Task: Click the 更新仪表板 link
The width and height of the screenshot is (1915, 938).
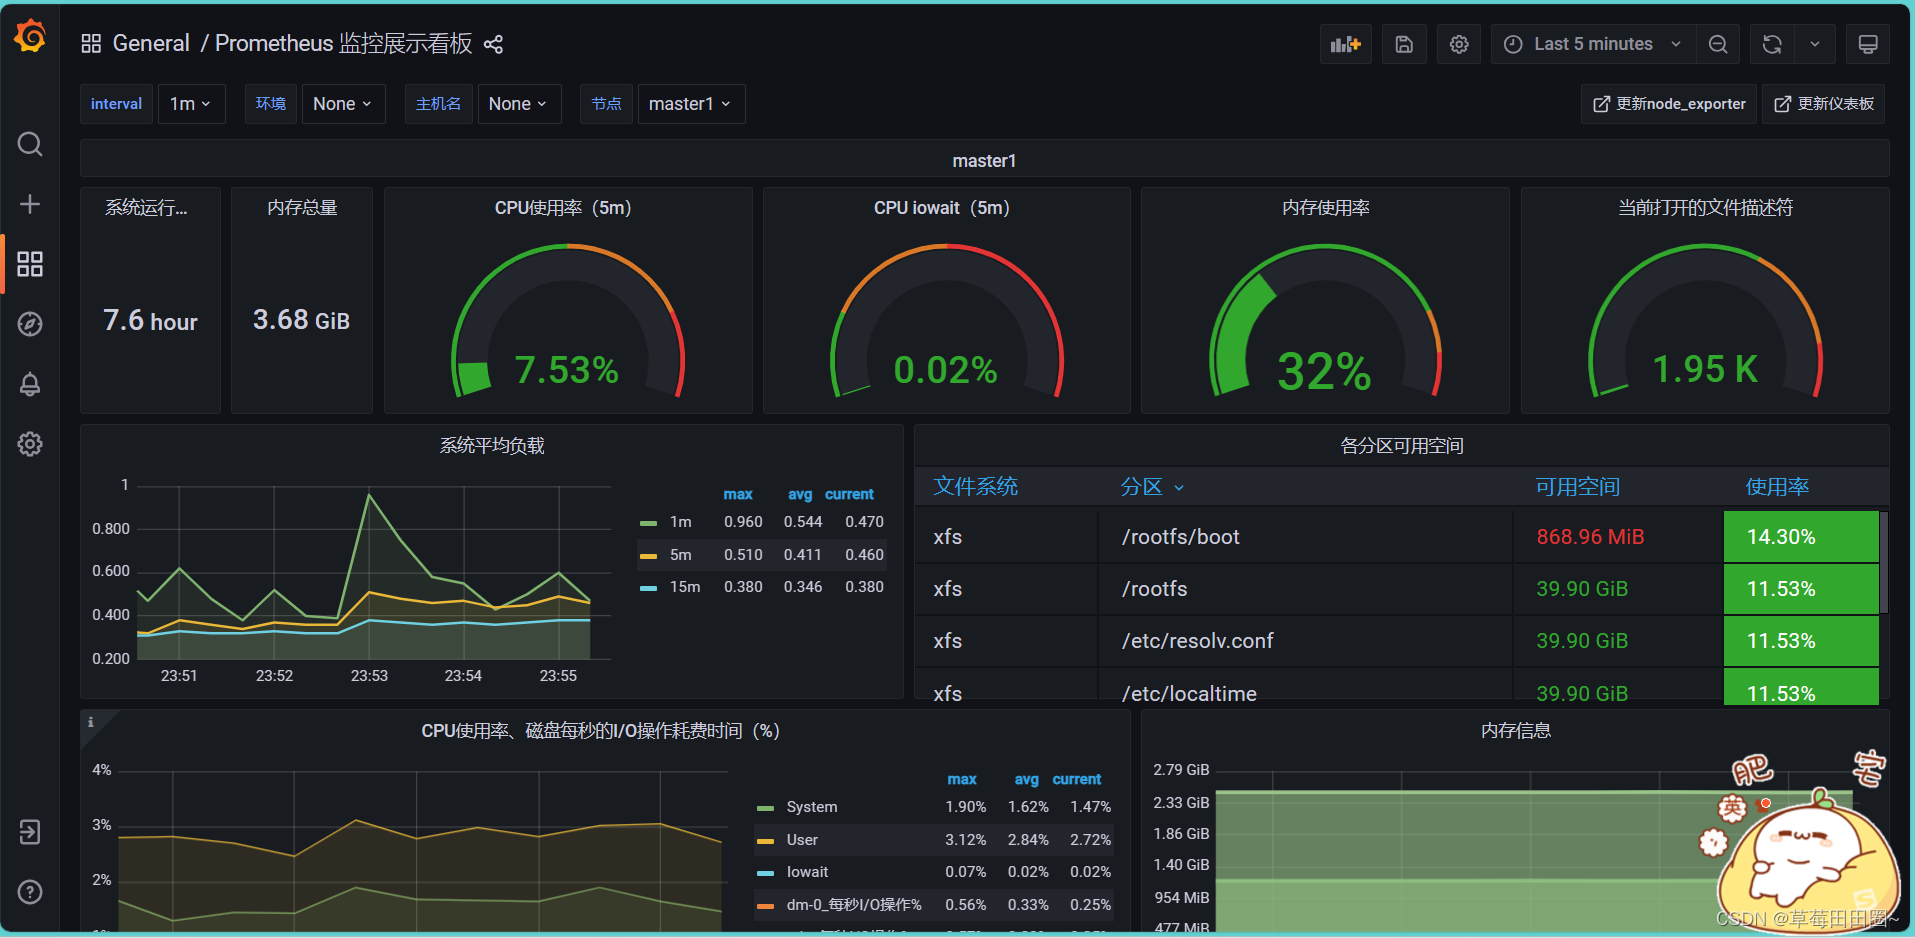Action: [x=1824, y=104]
